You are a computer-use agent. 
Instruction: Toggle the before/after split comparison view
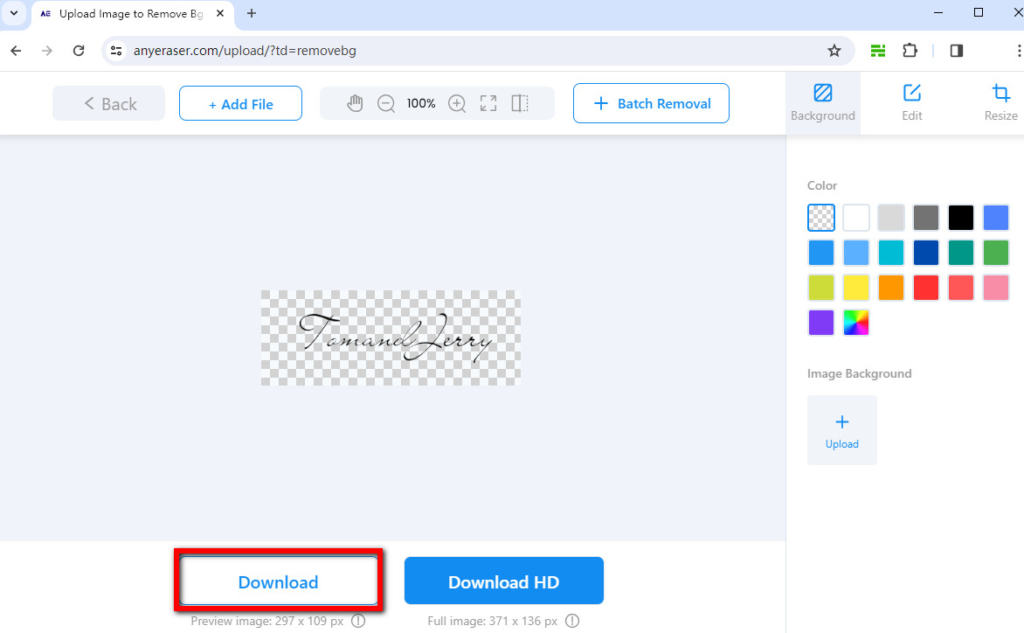click(519, 103)
